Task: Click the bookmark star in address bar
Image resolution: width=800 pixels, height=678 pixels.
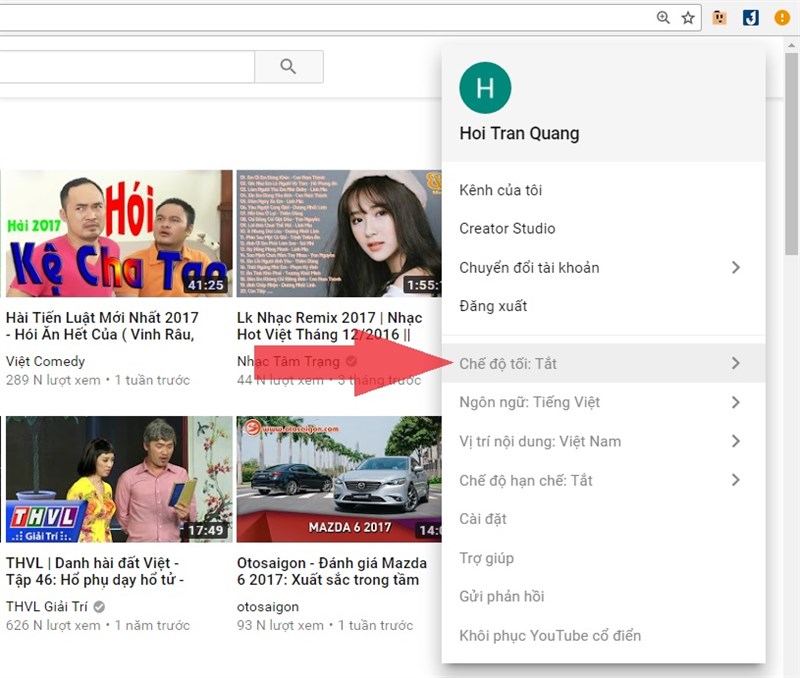Action: pyautogui.click(x=688, y=17)
